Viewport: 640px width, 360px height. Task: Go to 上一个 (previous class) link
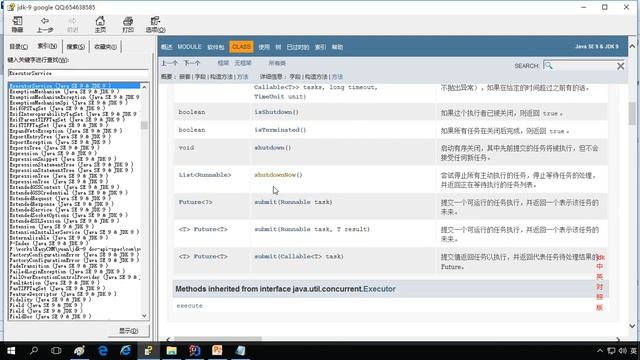169,63
